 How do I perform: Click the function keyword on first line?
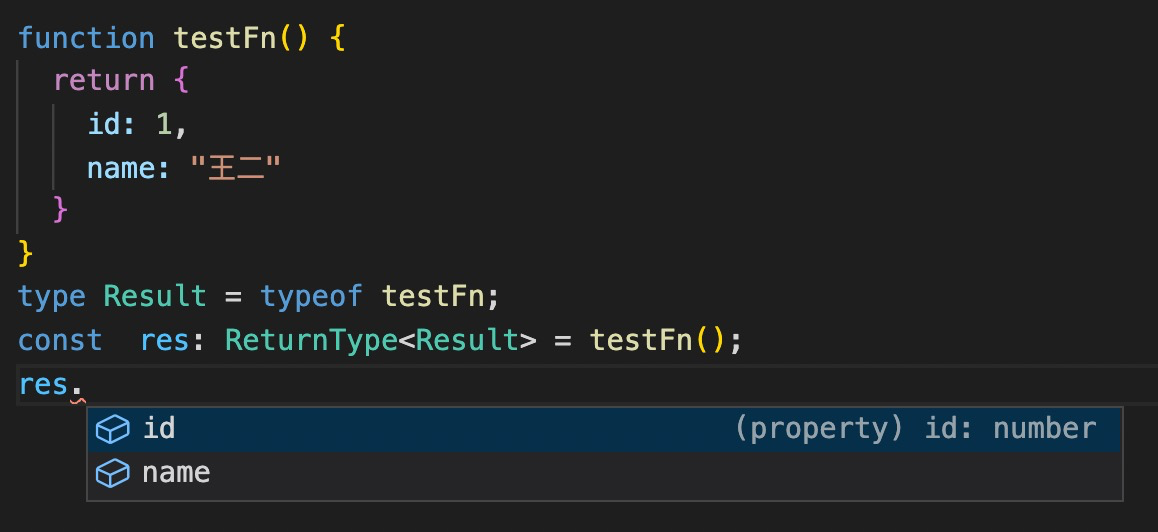pos(86,38)
